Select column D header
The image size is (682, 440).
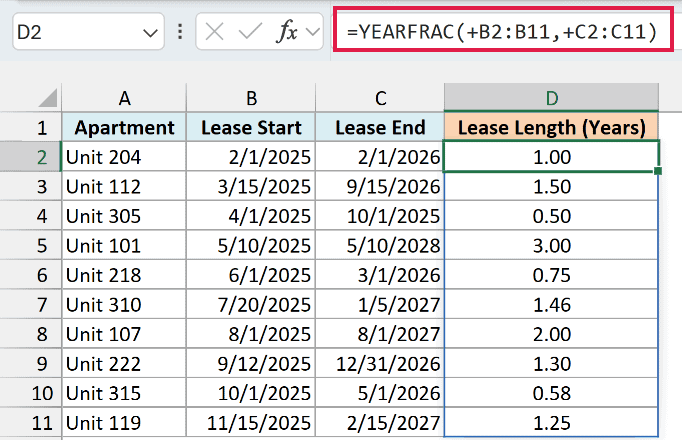click(x=552, y=98)
